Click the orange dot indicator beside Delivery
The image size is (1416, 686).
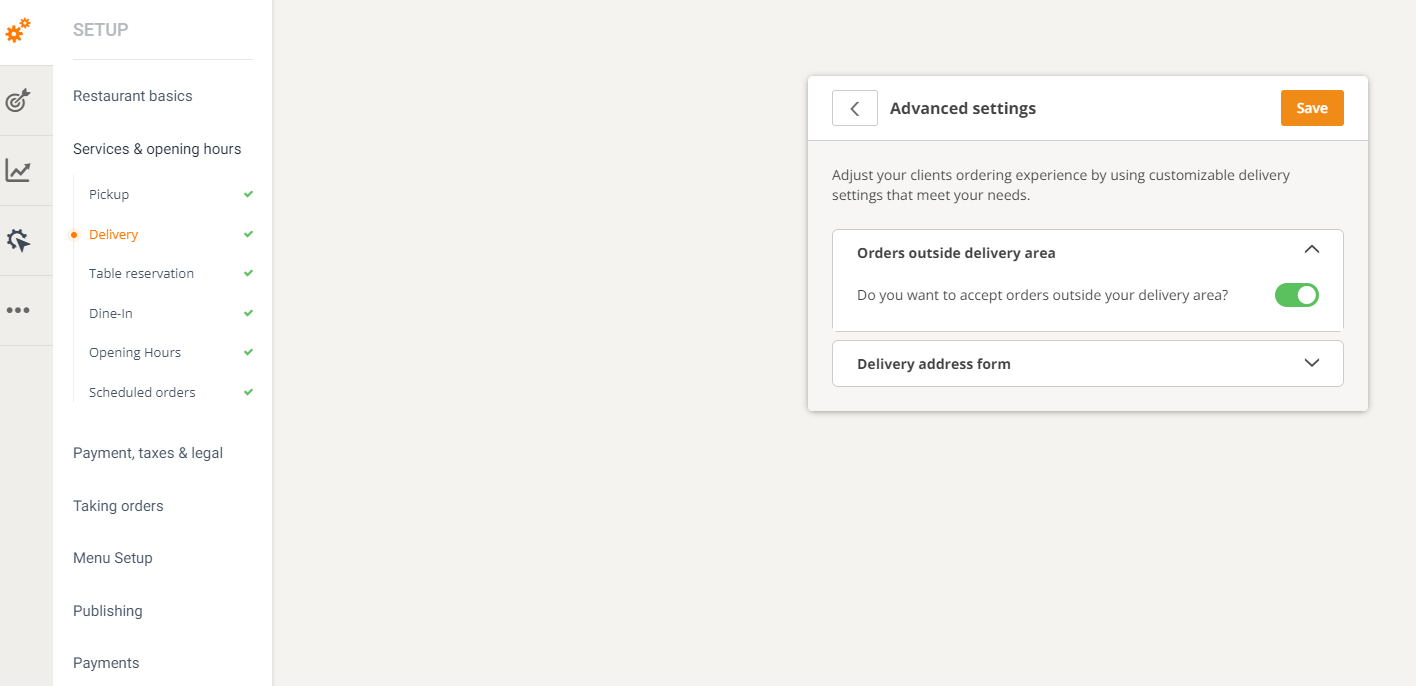click(74, 234)
